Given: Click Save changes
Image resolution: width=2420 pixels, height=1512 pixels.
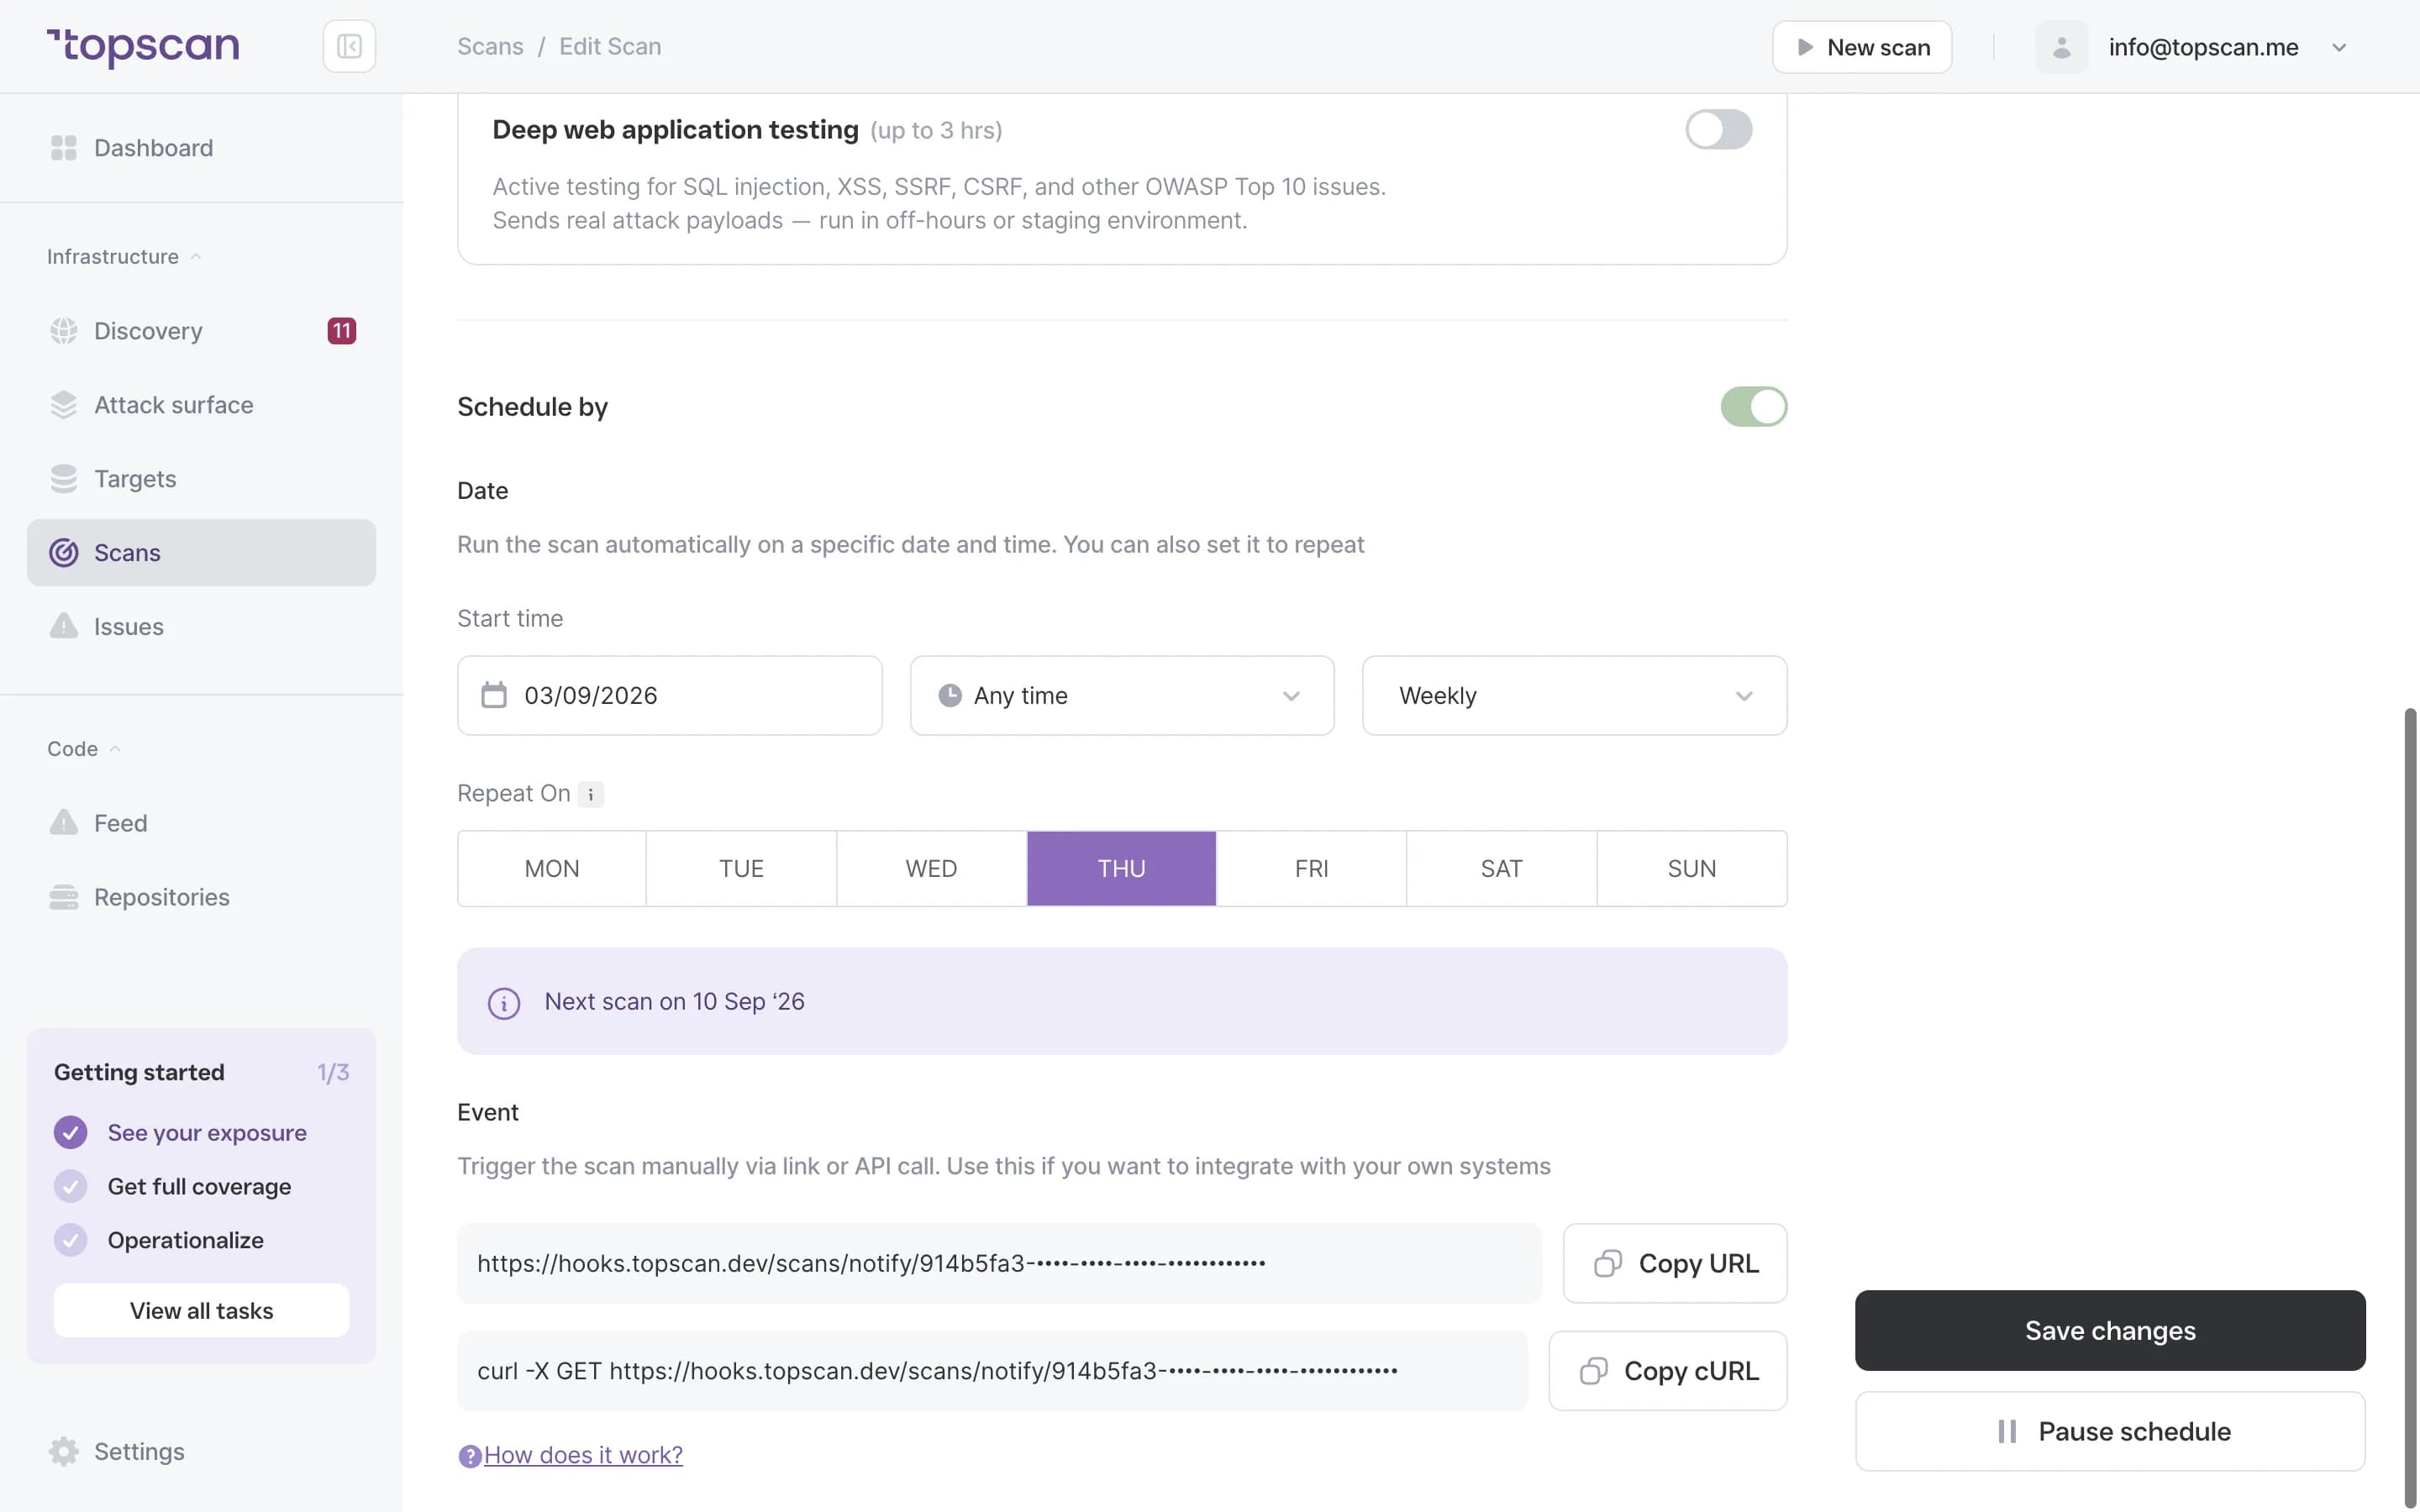Looking at the screenshot, I should pos(2110,1331).
